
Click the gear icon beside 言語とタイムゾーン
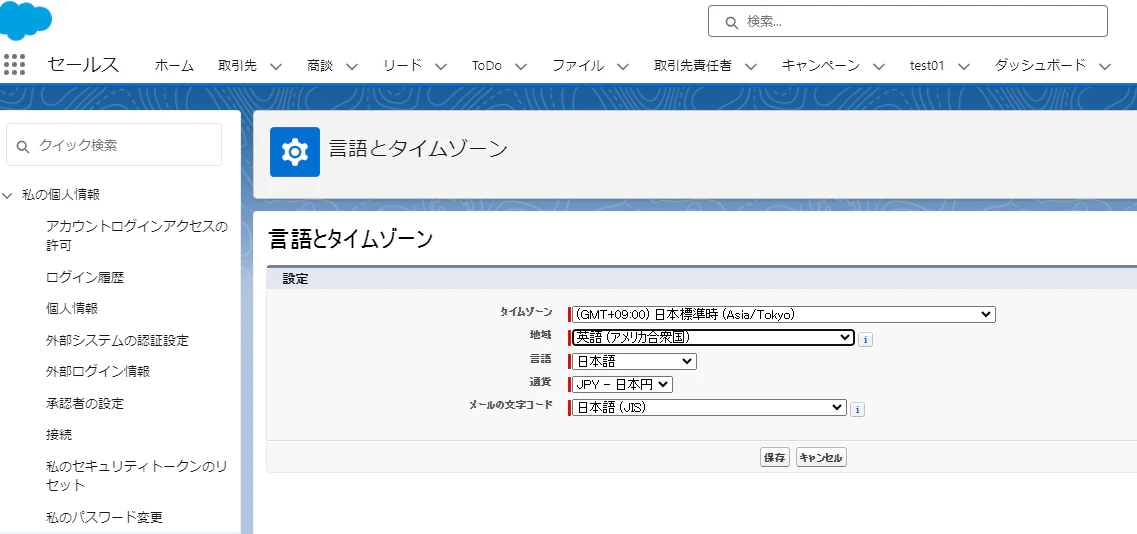[x=294, y=152]
